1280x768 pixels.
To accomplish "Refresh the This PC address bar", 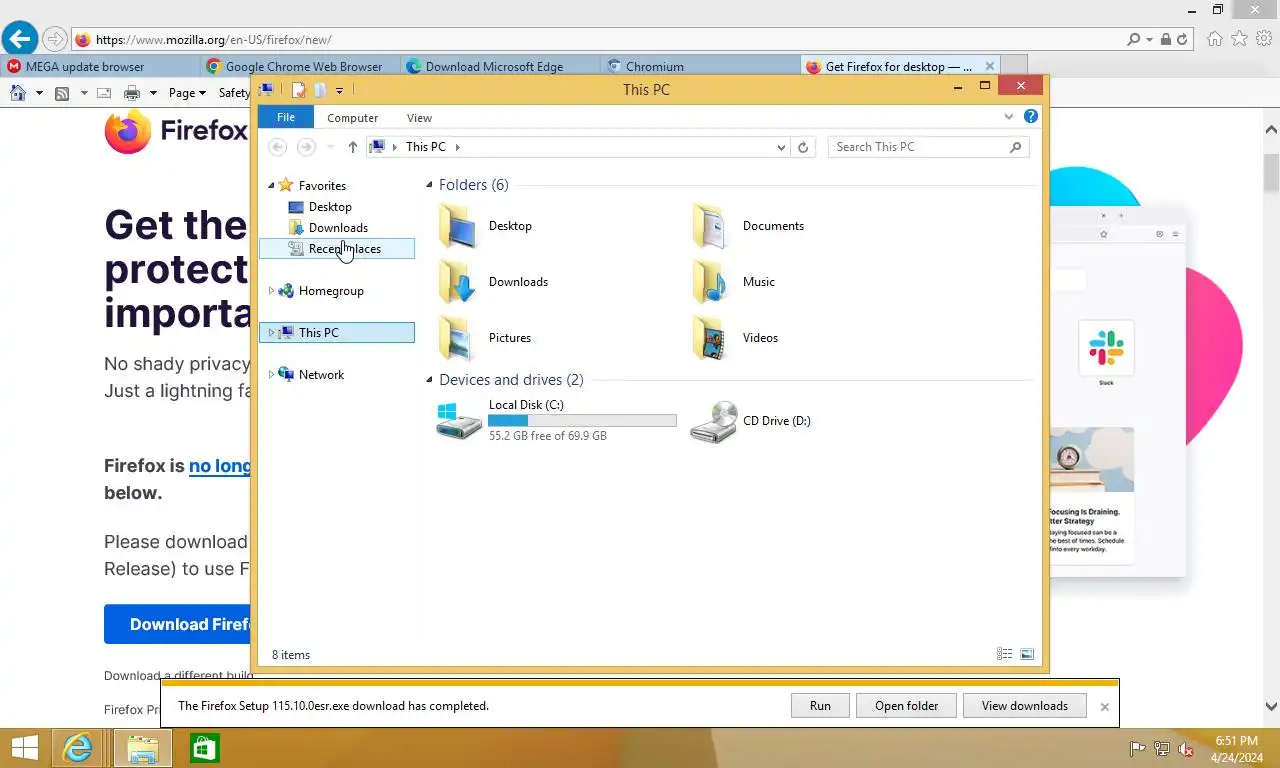I will coord(802,147).
